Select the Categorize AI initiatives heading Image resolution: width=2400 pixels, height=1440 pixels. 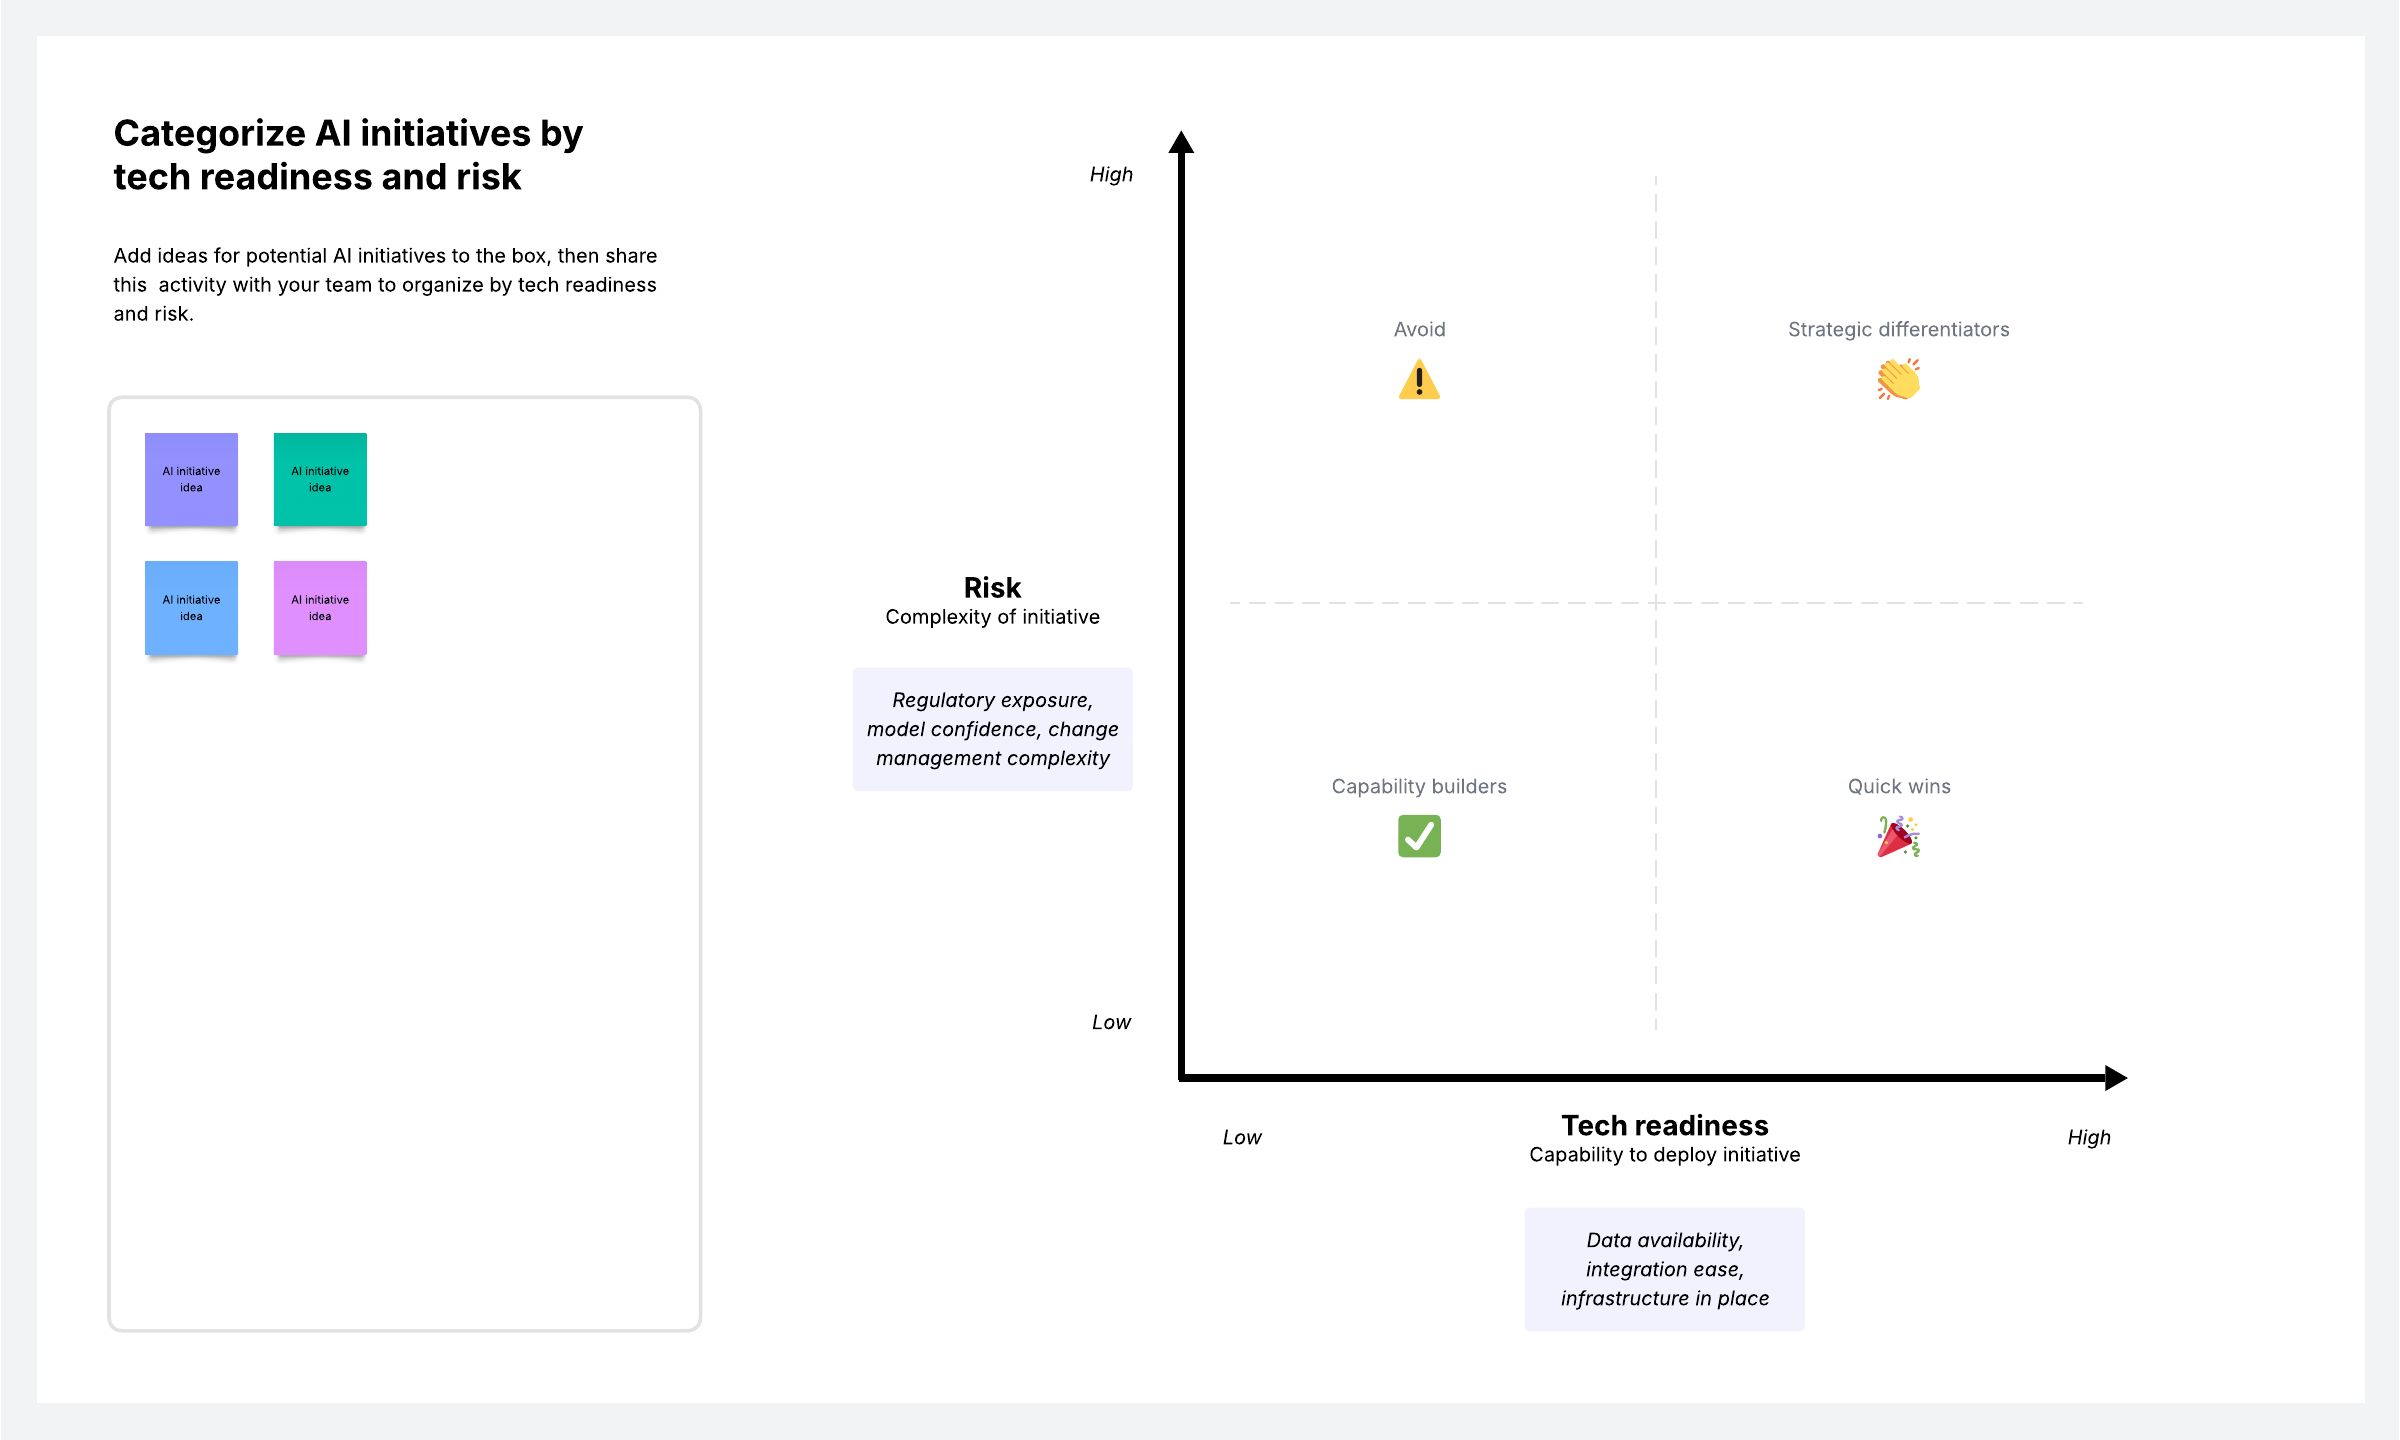pyautogui.click(x=348, y=155)
